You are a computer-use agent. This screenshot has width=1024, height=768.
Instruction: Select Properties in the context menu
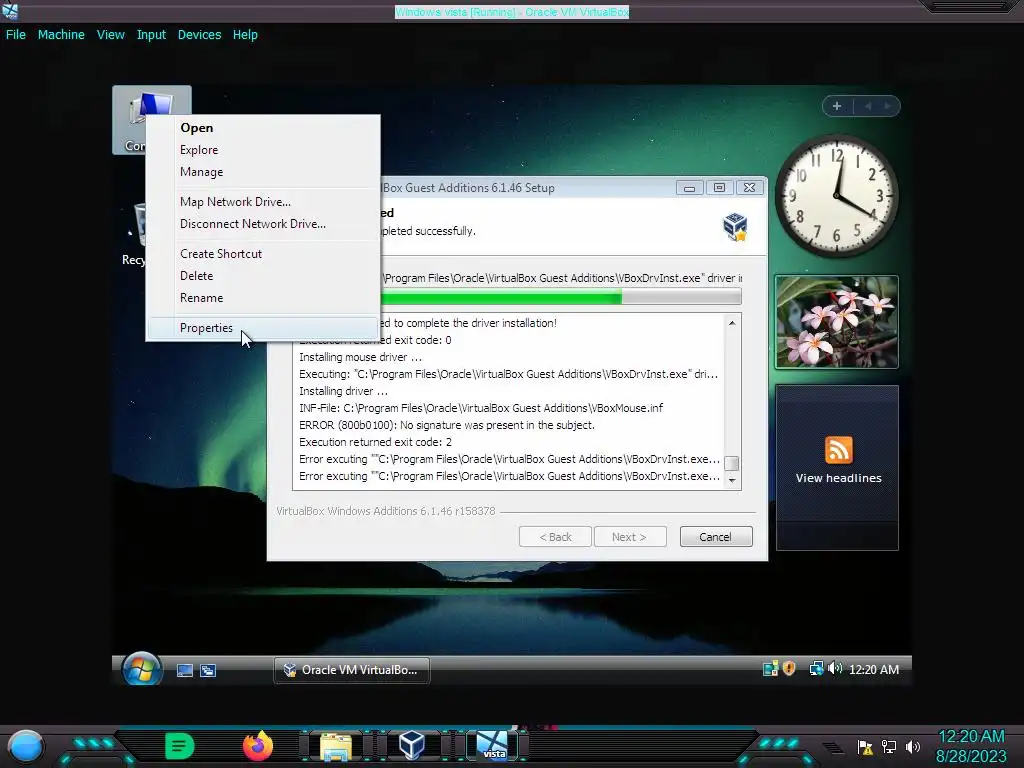pyautogui.click(x=263, y=328)
